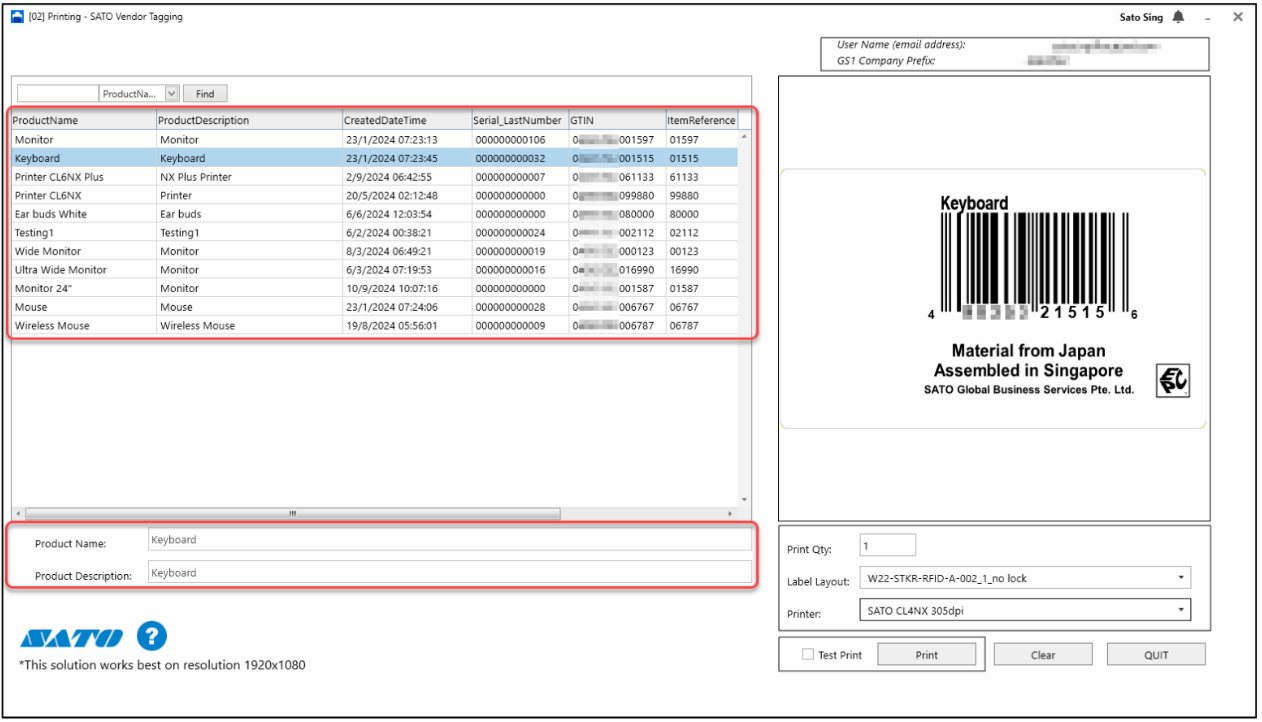Click inside the Print Qty field
1262x722 pixels.
pos(886,544)
